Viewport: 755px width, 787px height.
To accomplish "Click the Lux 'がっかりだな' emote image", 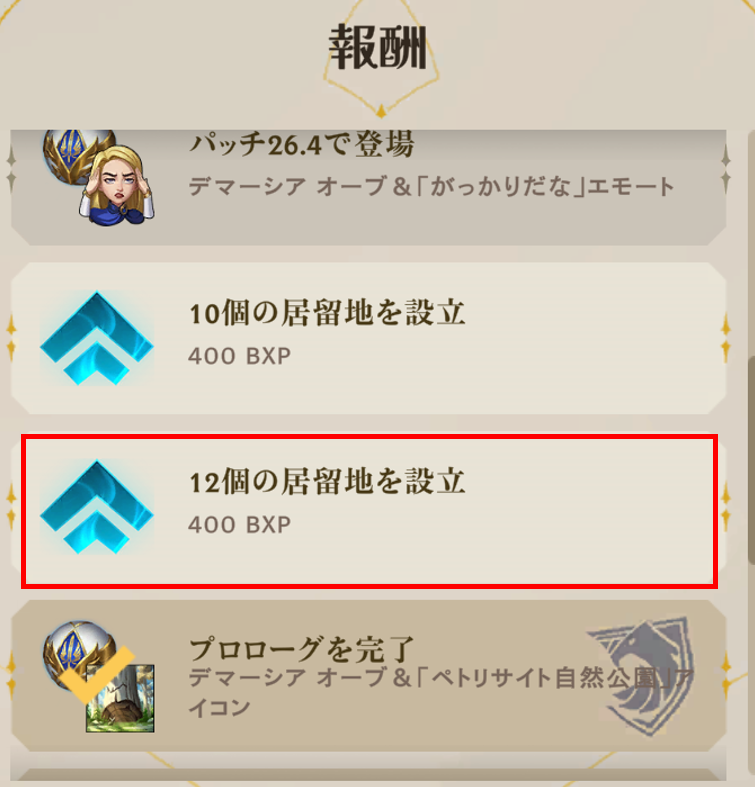I will tap(117, 185).
